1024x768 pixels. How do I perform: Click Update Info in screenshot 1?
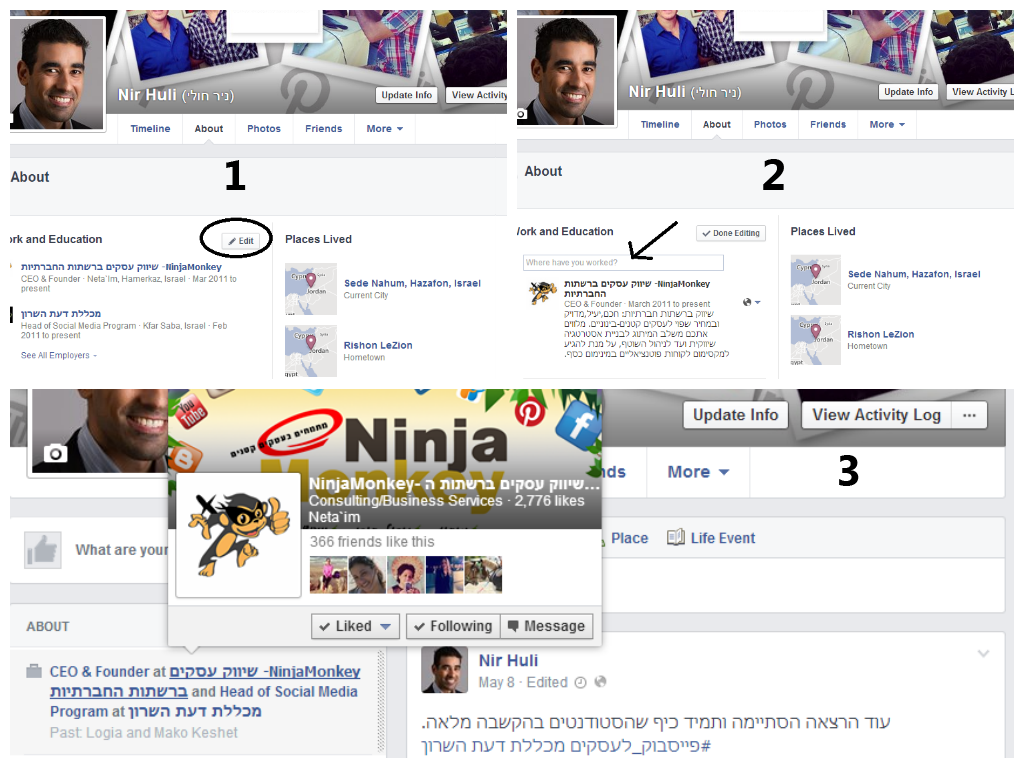tap(406, 95)
